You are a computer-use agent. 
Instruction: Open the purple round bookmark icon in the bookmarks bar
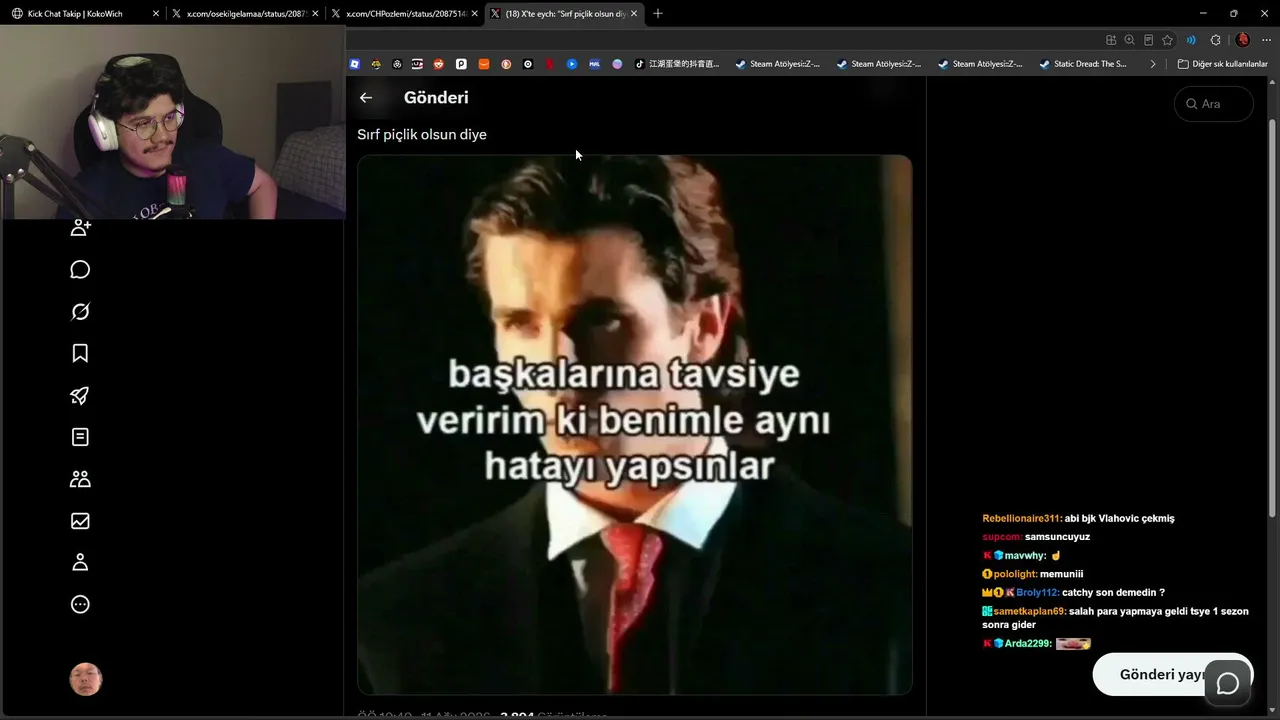point(617,64)
